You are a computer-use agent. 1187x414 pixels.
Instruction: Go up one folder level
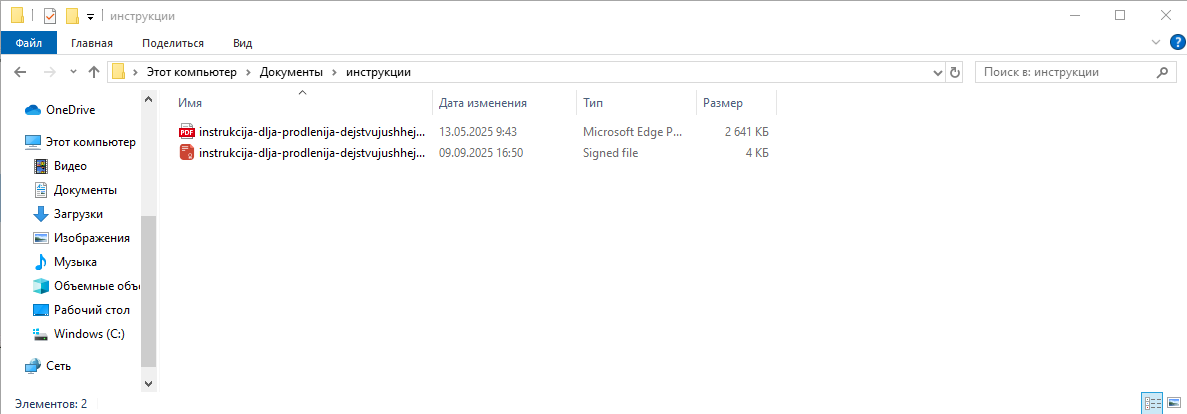(94, 72)
